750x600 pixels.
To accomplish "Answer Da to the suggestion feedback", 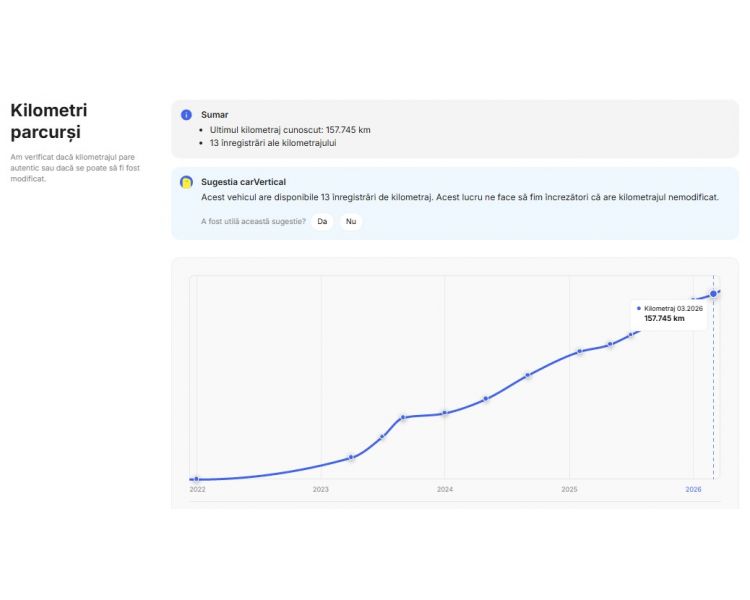I will 322,222.
